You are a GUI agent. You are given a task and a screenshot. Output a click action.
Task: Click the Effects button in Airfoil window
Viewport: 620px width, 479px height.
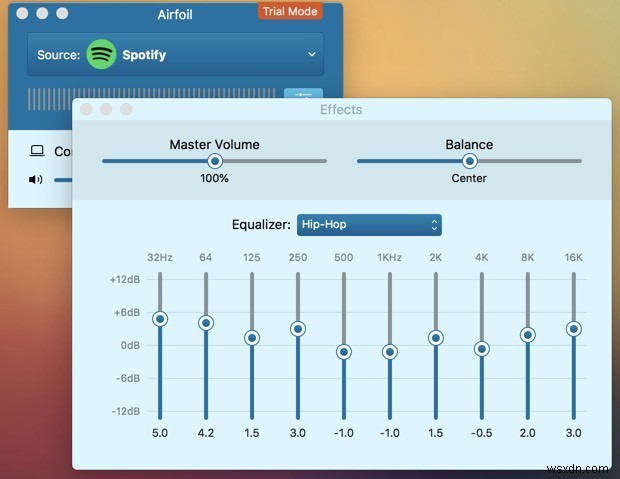pos(303,94)
